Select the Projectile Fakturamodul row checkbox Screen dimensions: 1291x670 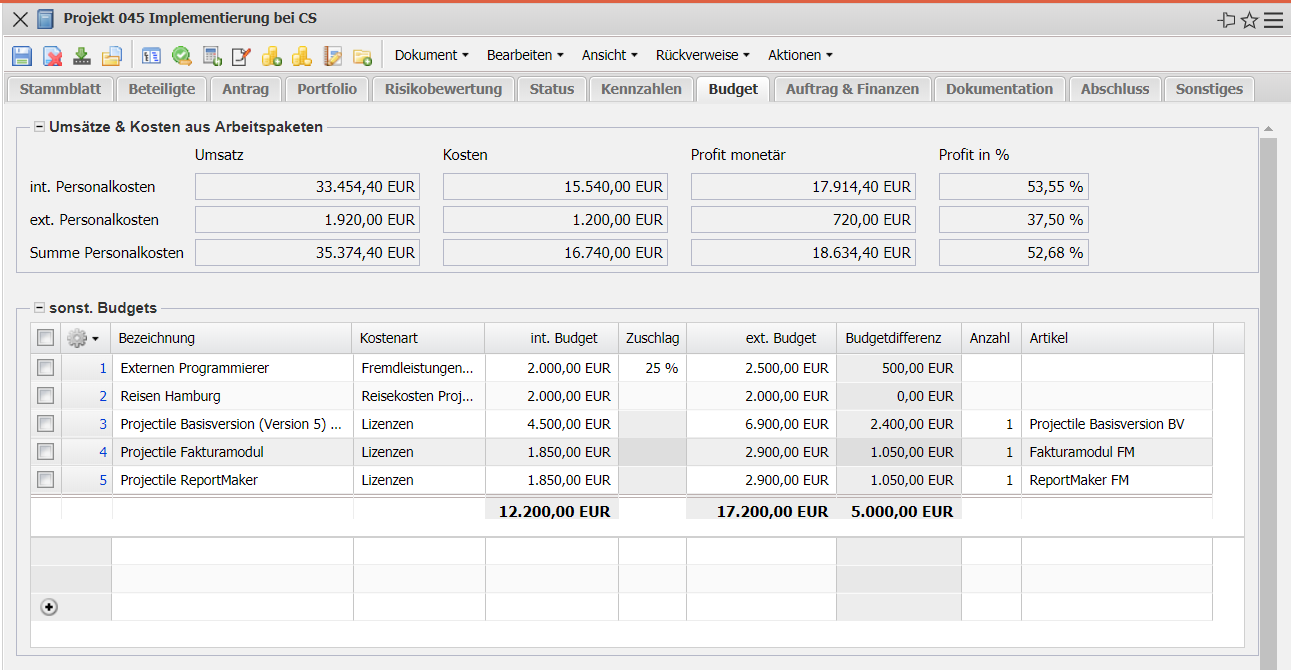point(45,452)
